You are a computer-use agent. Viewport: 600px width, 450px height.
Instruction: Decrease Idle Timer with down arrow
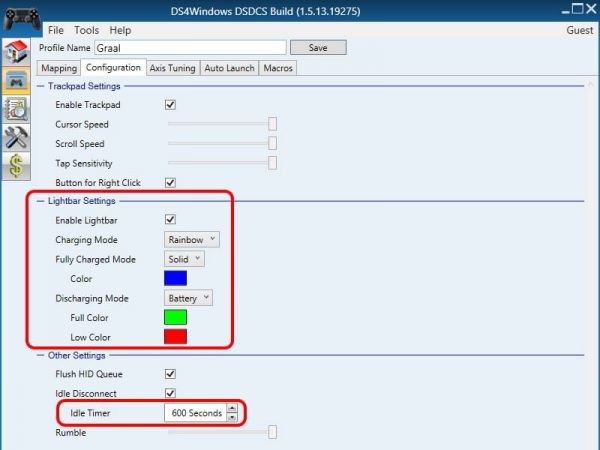[x=232, y=417]
